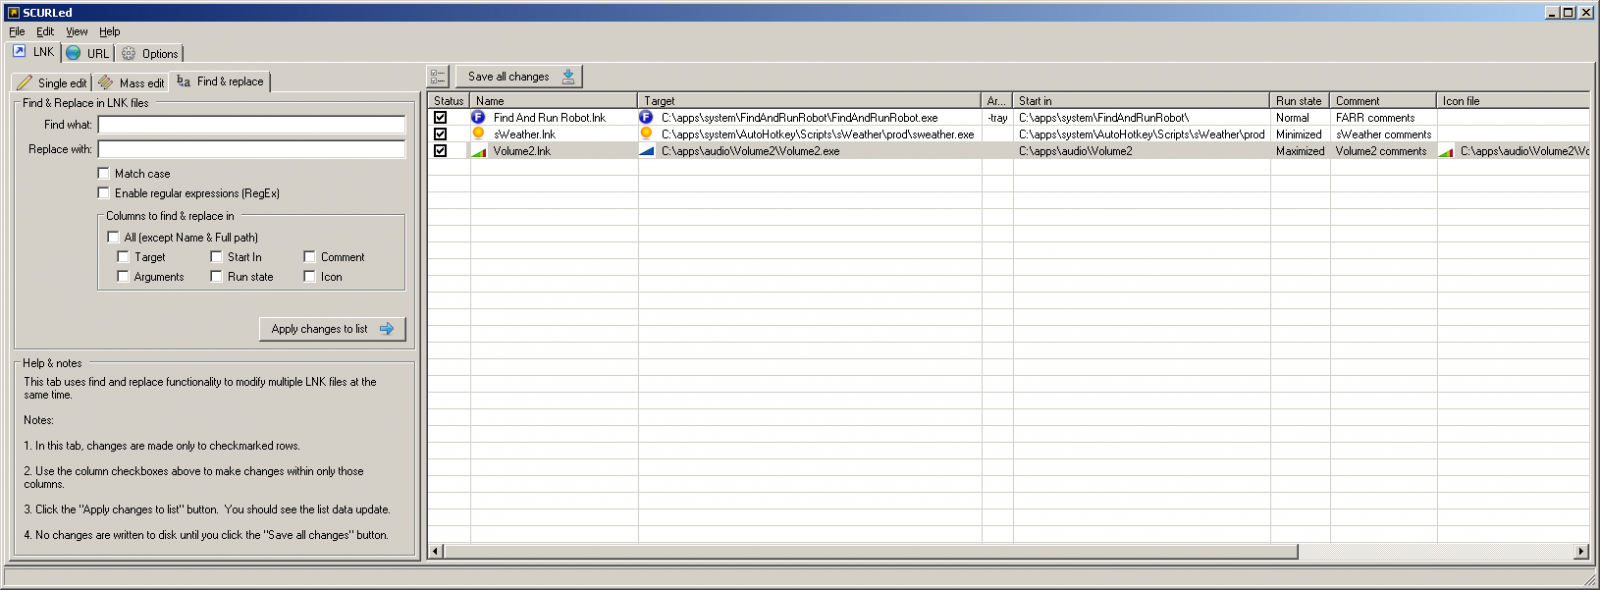
Task: Open the File menu
Action: pyautogui.click(x=17, y=32)
